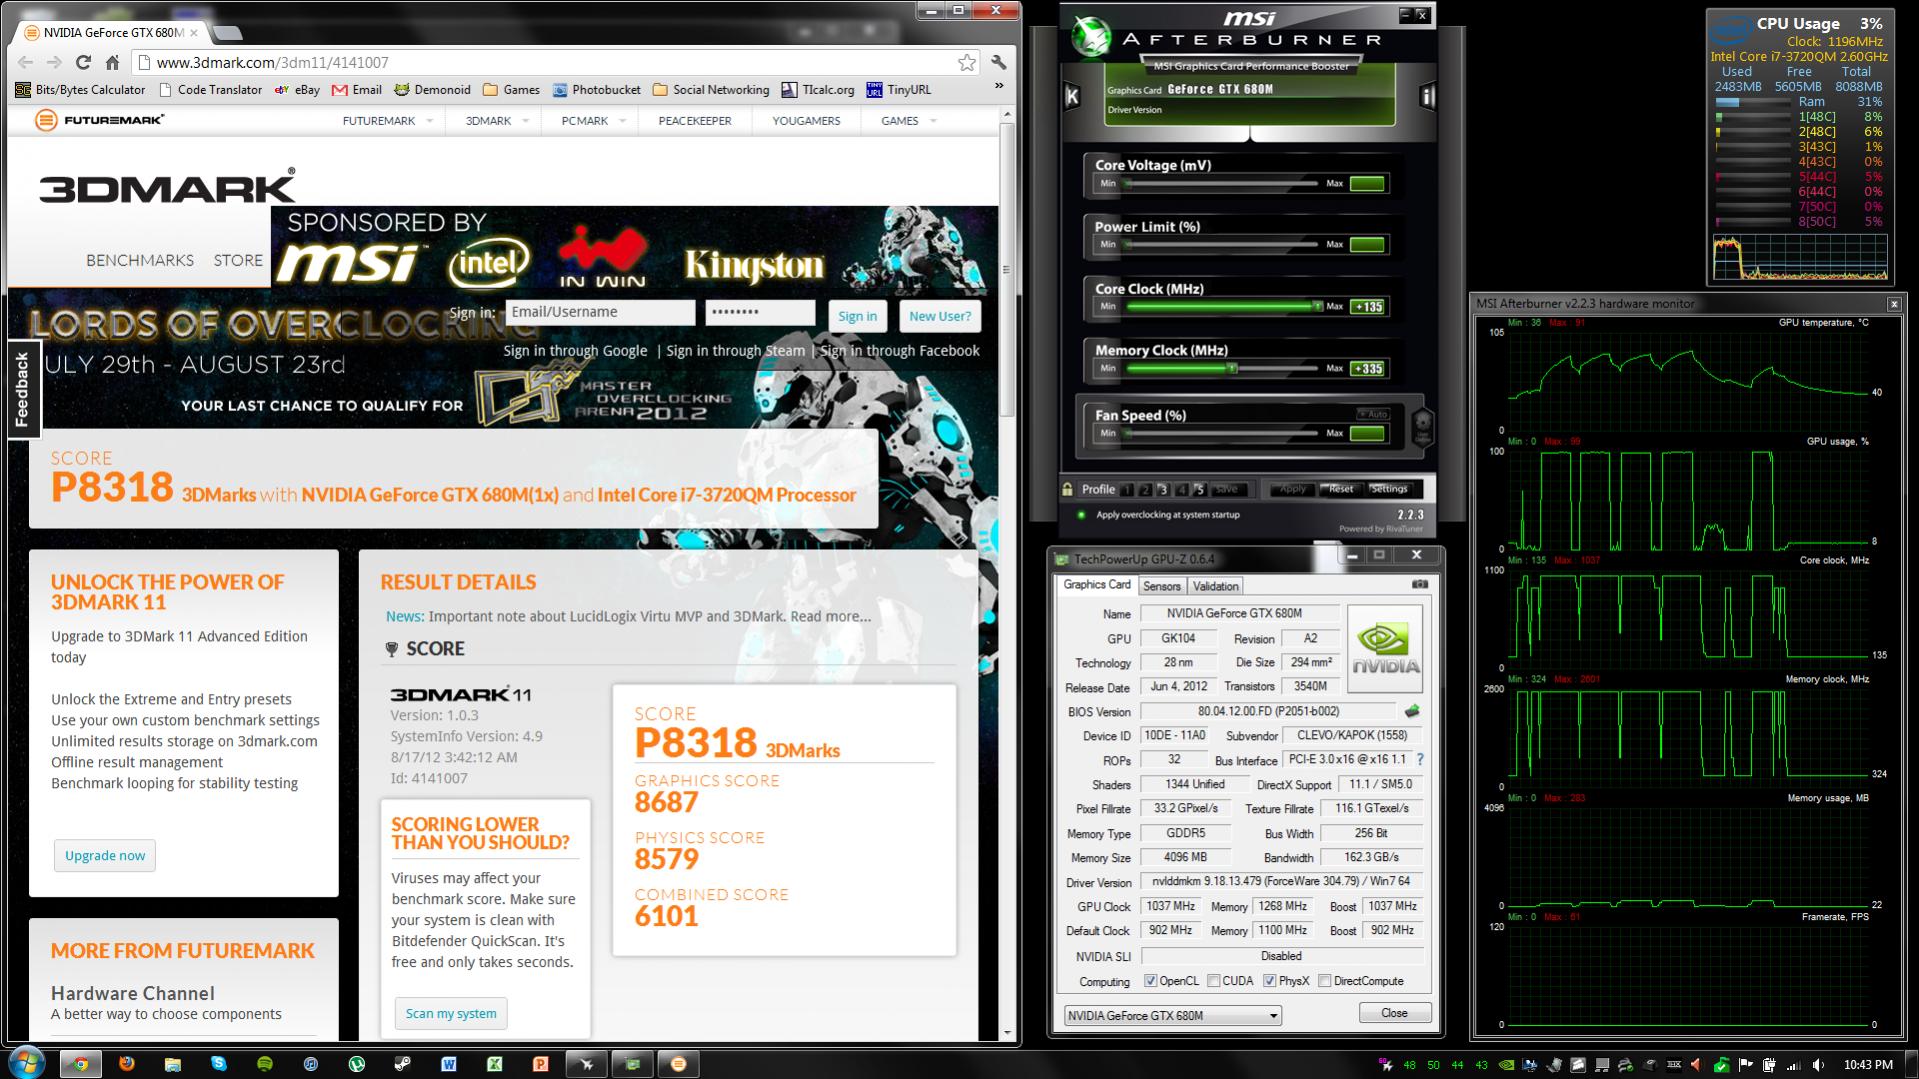This screenshot has height=1079, width=1919.
Task: Toggle the fan speed Auto button
Action: point(1374,414)
